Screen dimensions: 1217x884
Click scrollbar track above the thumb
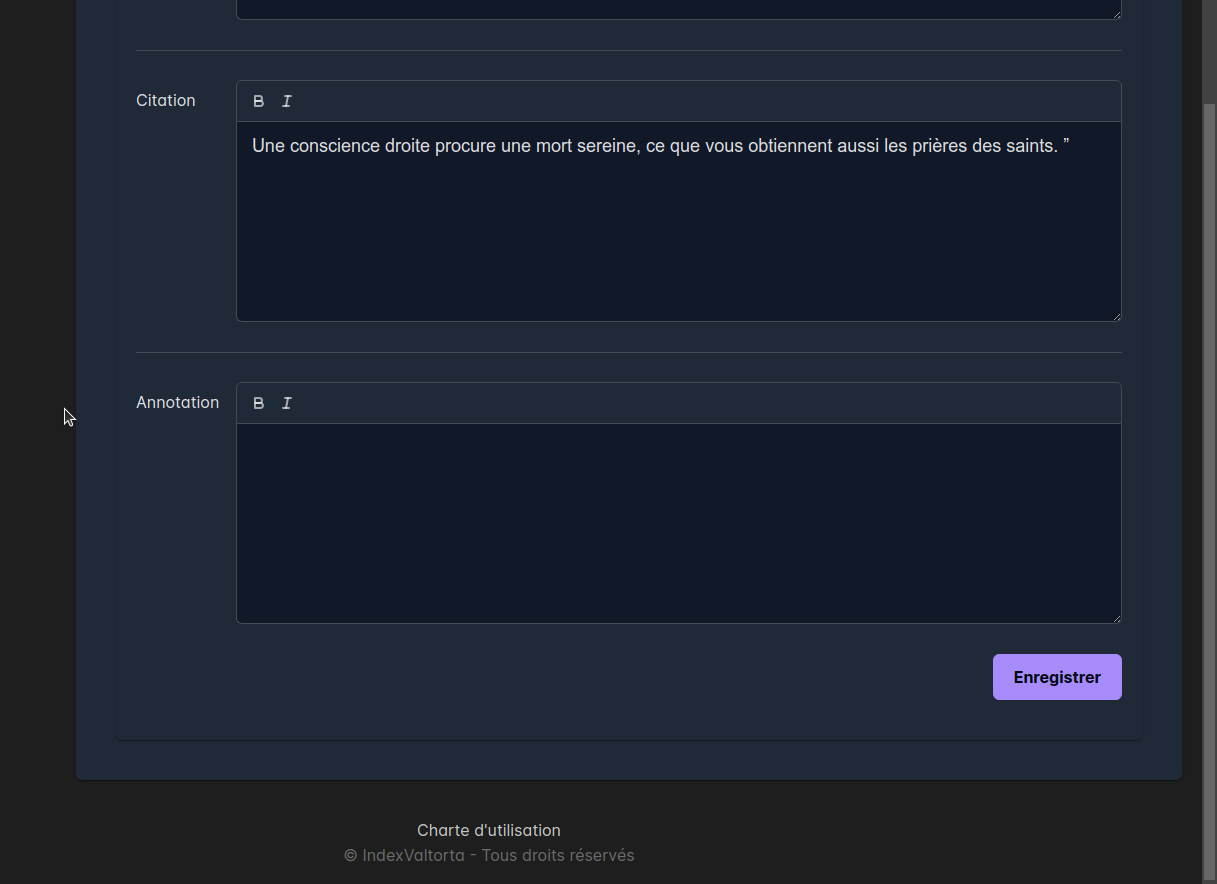click(x=1208, y=50)
